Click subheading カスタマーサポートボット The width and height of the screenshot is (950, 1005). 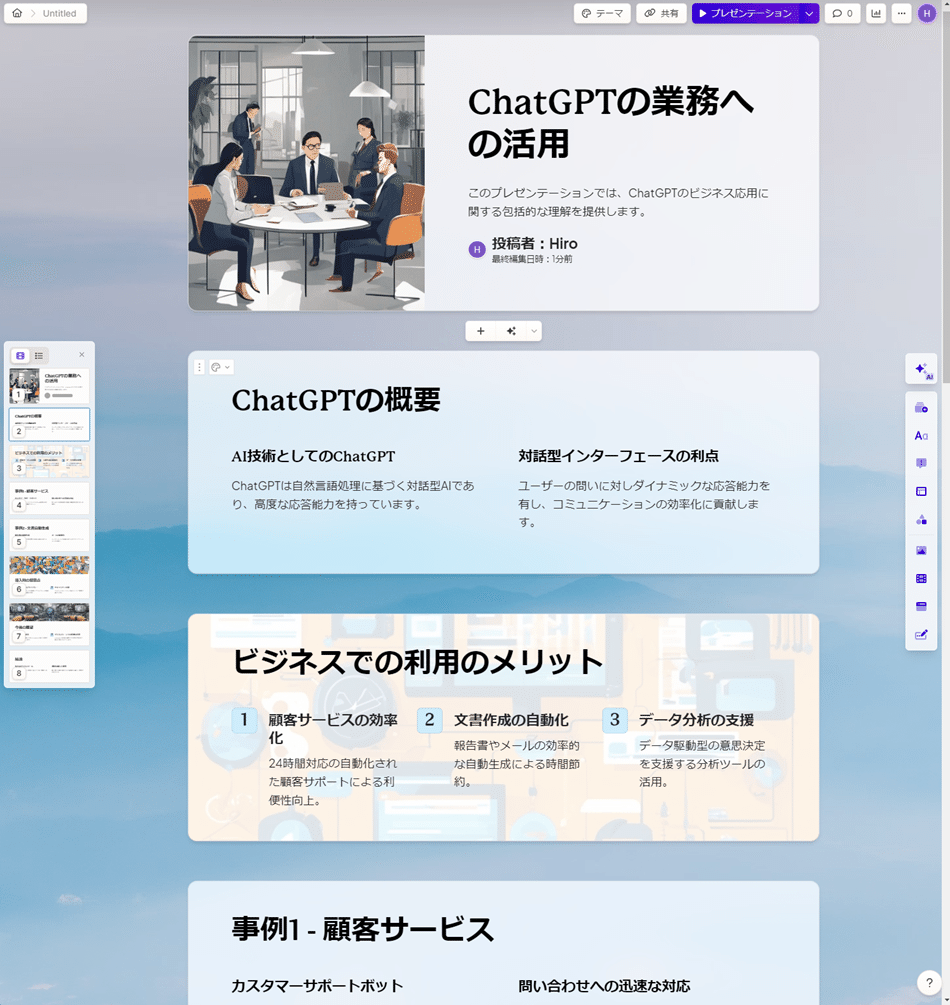pos(317,986)
